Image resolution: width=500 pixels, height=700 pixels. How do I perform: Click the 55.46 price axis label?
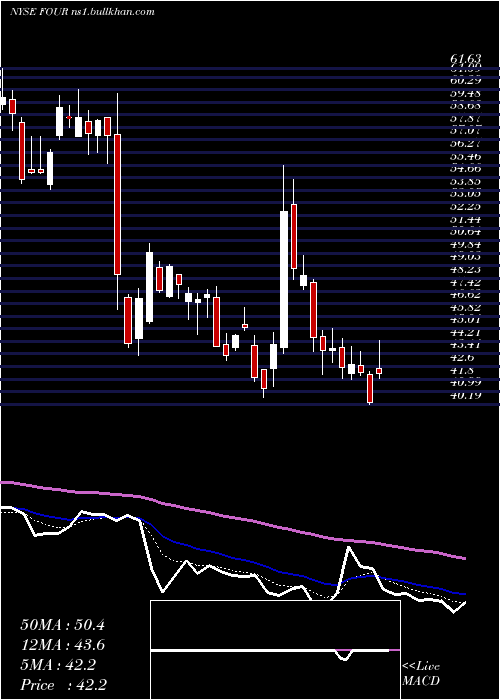tap(466, 156)
